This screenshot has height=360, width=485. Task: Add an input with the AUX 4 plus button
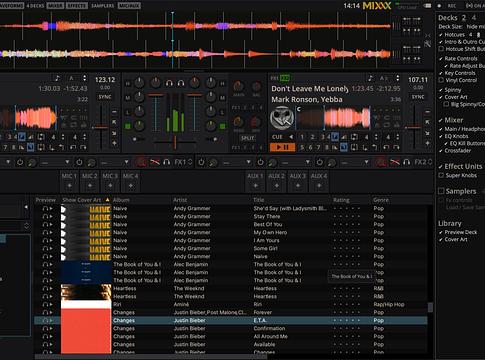tap(319, 186)
